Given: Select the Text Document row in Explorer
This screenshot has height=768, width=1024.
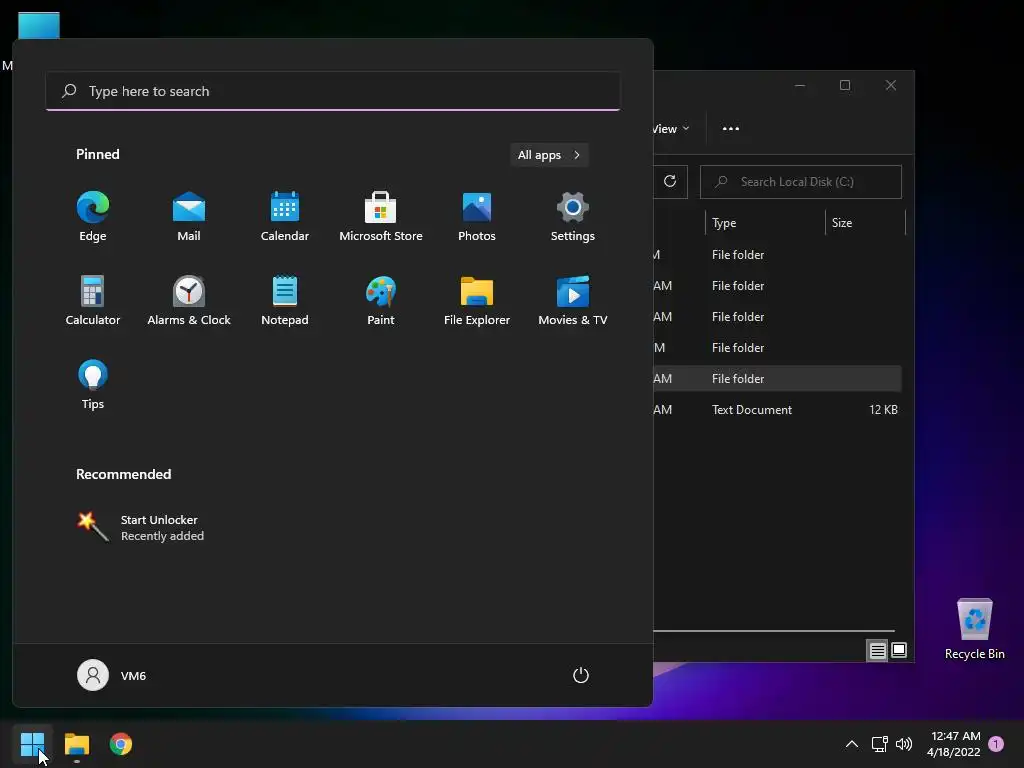Looking at the screenshot, I should pyautogui.click(x=777, y=409).
